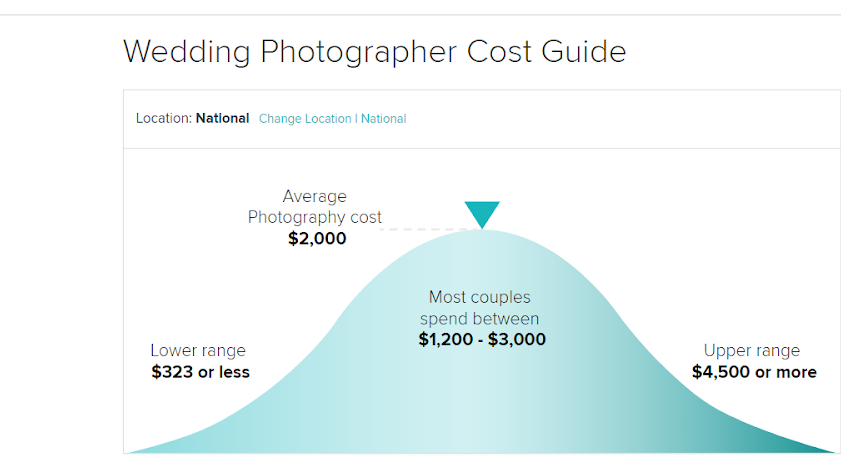Select the bold National location value
The height and width of the screenshot is (473, 841).
pyautogui.click(x=223, y=118)
